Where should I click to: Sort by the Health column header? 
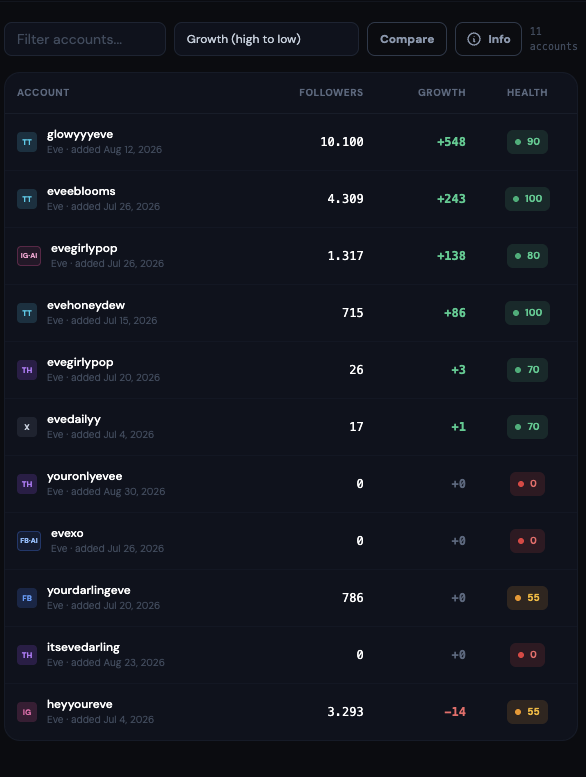[x=527, y=93]
